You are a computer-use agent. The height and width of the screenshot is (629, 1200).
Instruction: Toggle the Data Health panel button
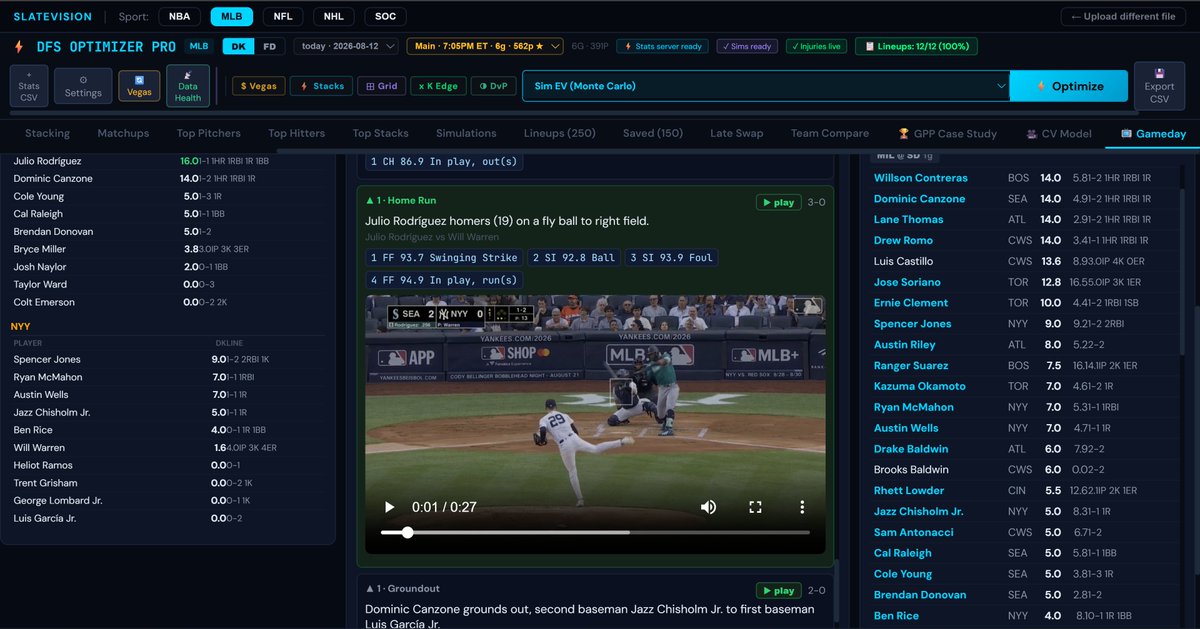coord(188,86)
